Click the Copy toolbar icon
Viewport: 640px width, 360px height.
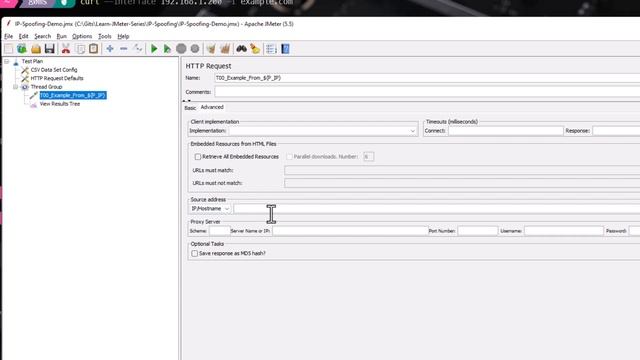click(80, 49)
